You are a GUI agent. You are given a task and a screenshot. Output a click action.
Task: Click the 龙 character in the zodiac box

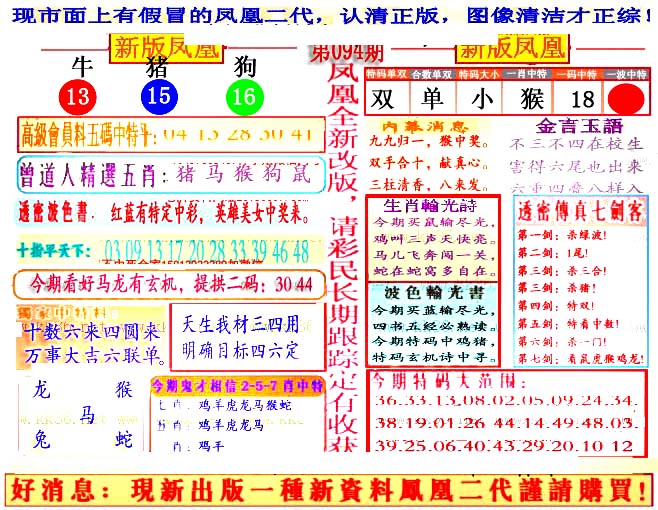click(x=42, y=390)
